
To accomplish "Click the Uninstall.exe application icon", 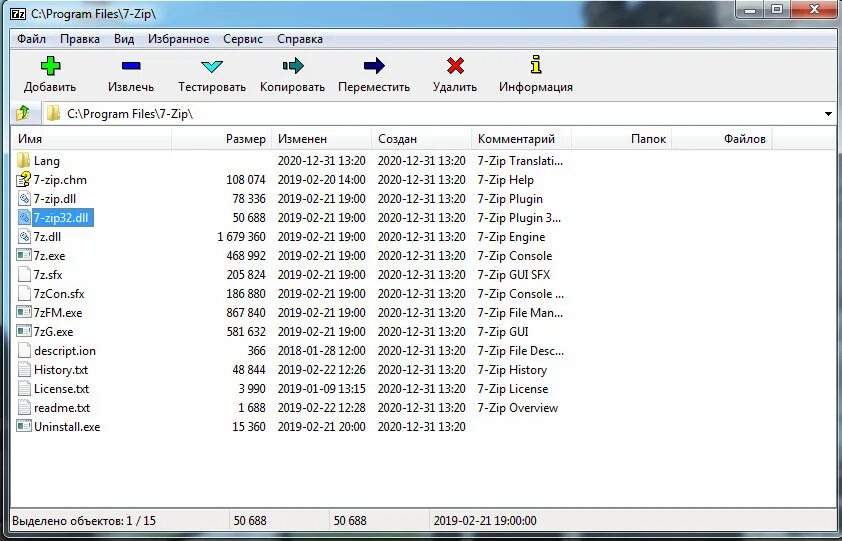I will (x=24, y=427).
